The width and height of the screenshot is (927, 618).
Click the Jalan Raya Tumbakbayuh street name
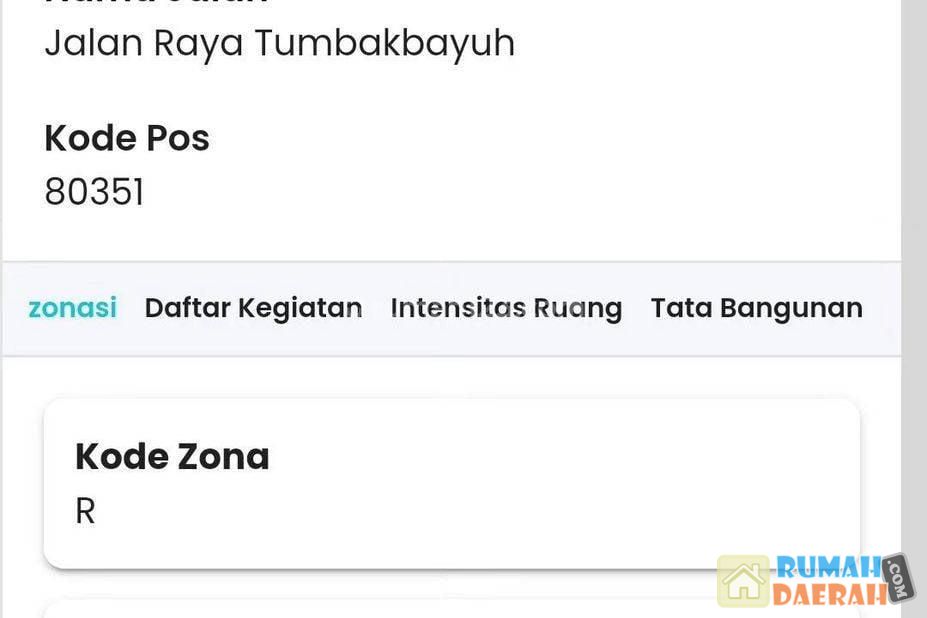[279, 43]
